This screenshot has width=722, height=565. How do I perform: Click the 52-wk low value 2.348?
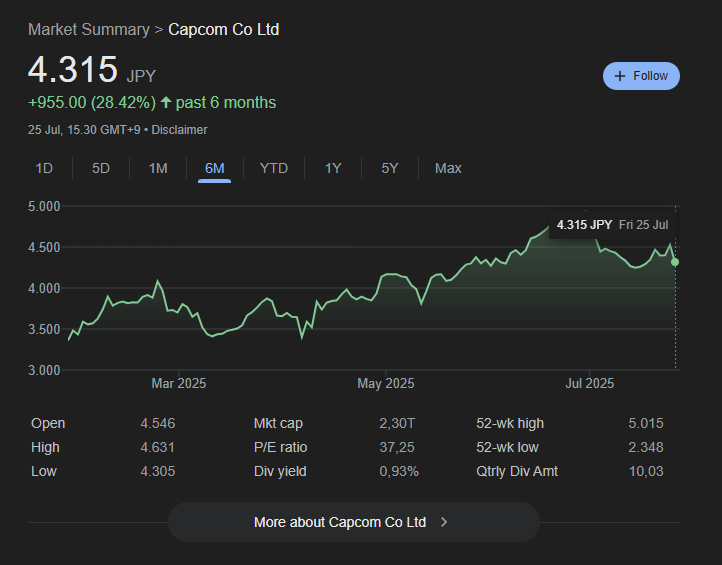(646, 447)
